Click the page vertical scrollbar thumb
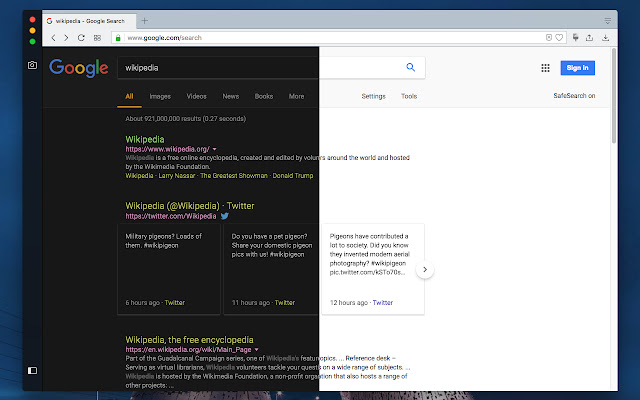 pyautogui.click(x=613, y=96)
